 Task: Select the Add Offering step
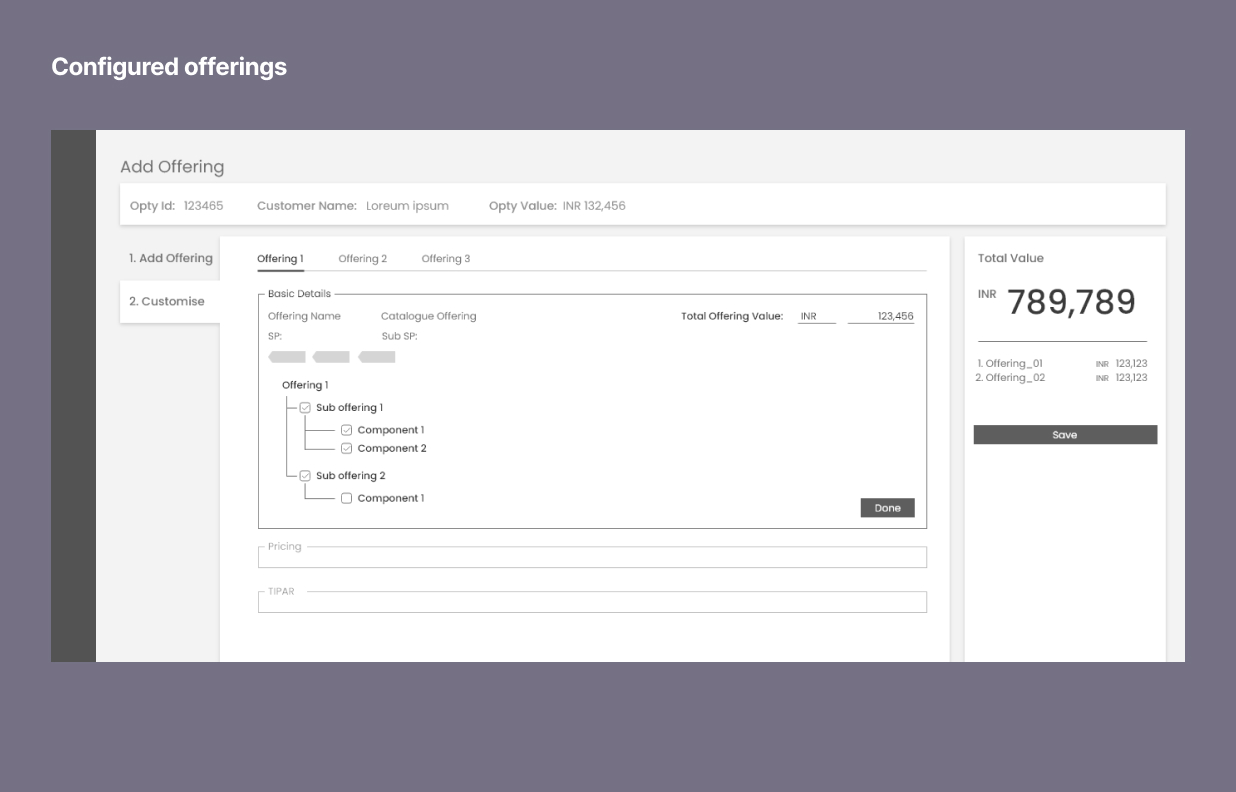click(x=171, y=258)
